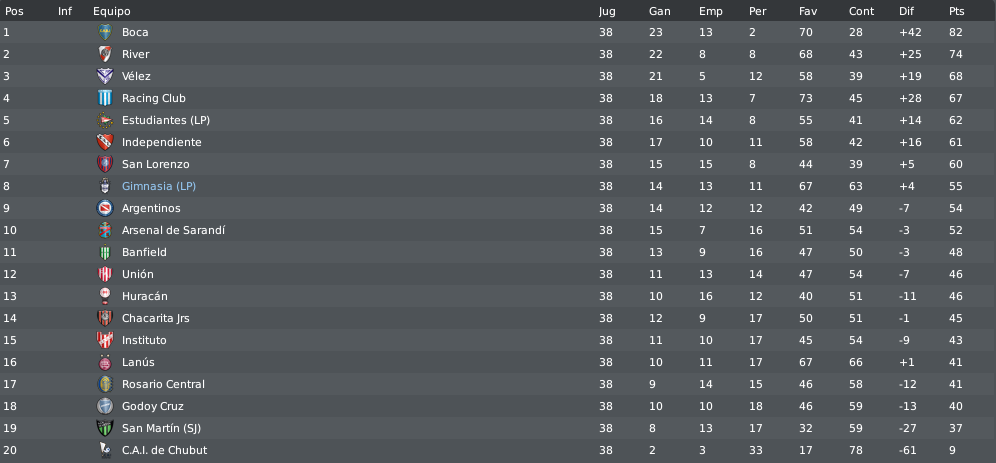Click the San Martín (SJ) crest icon
996x463 pixels.
[105, 428]
